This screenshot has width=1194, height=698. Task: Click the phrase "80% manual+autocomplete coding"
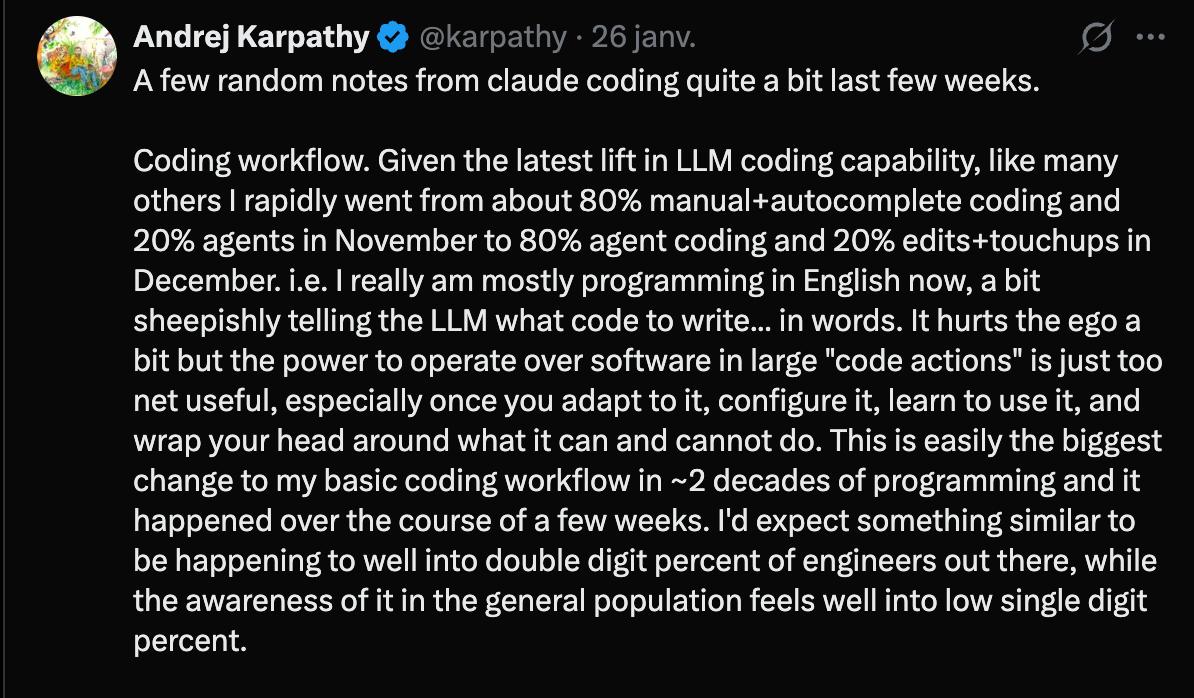[808, 201]
